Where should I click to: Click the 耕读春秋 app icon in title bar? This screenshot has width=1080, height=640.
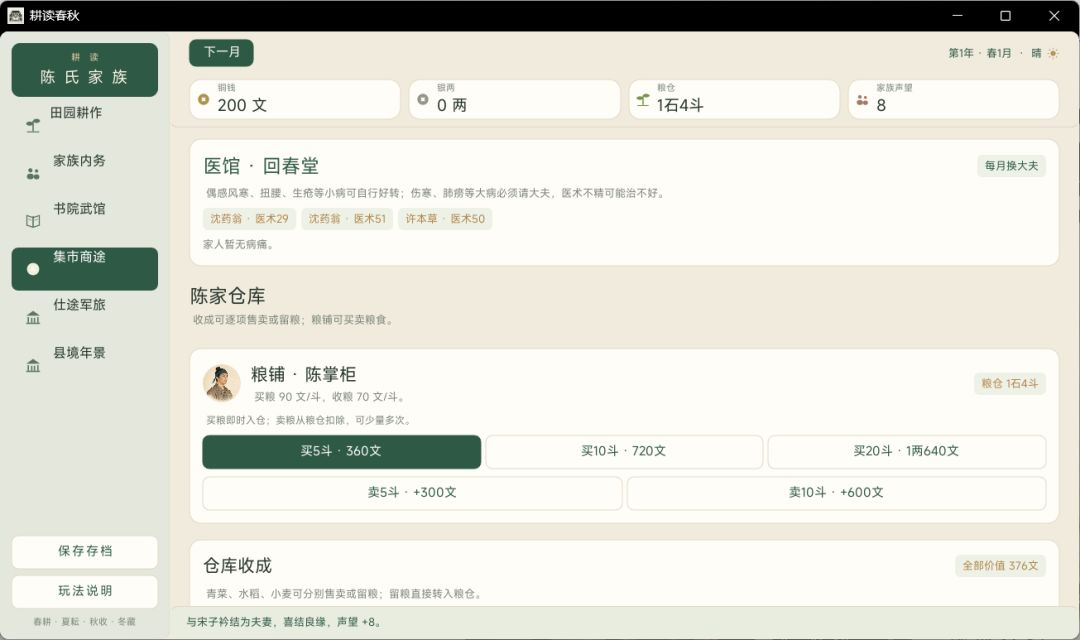click(x=15, y=15)
